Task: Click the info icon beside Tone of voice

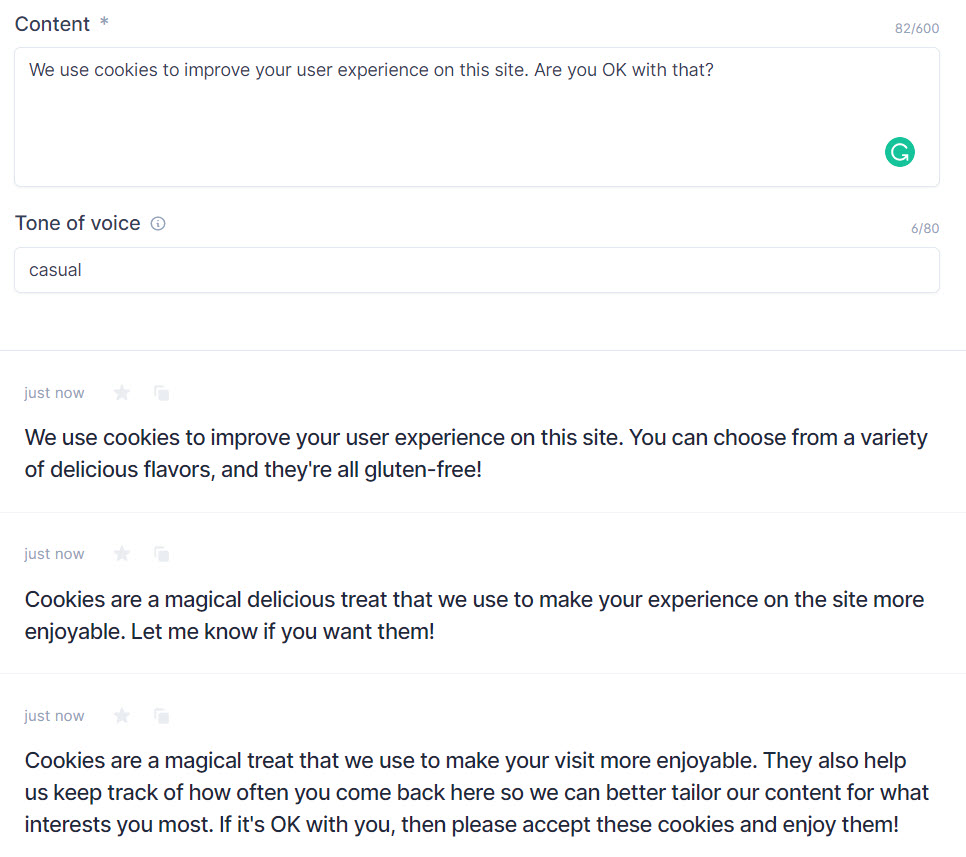Action: tap(158, 224)
